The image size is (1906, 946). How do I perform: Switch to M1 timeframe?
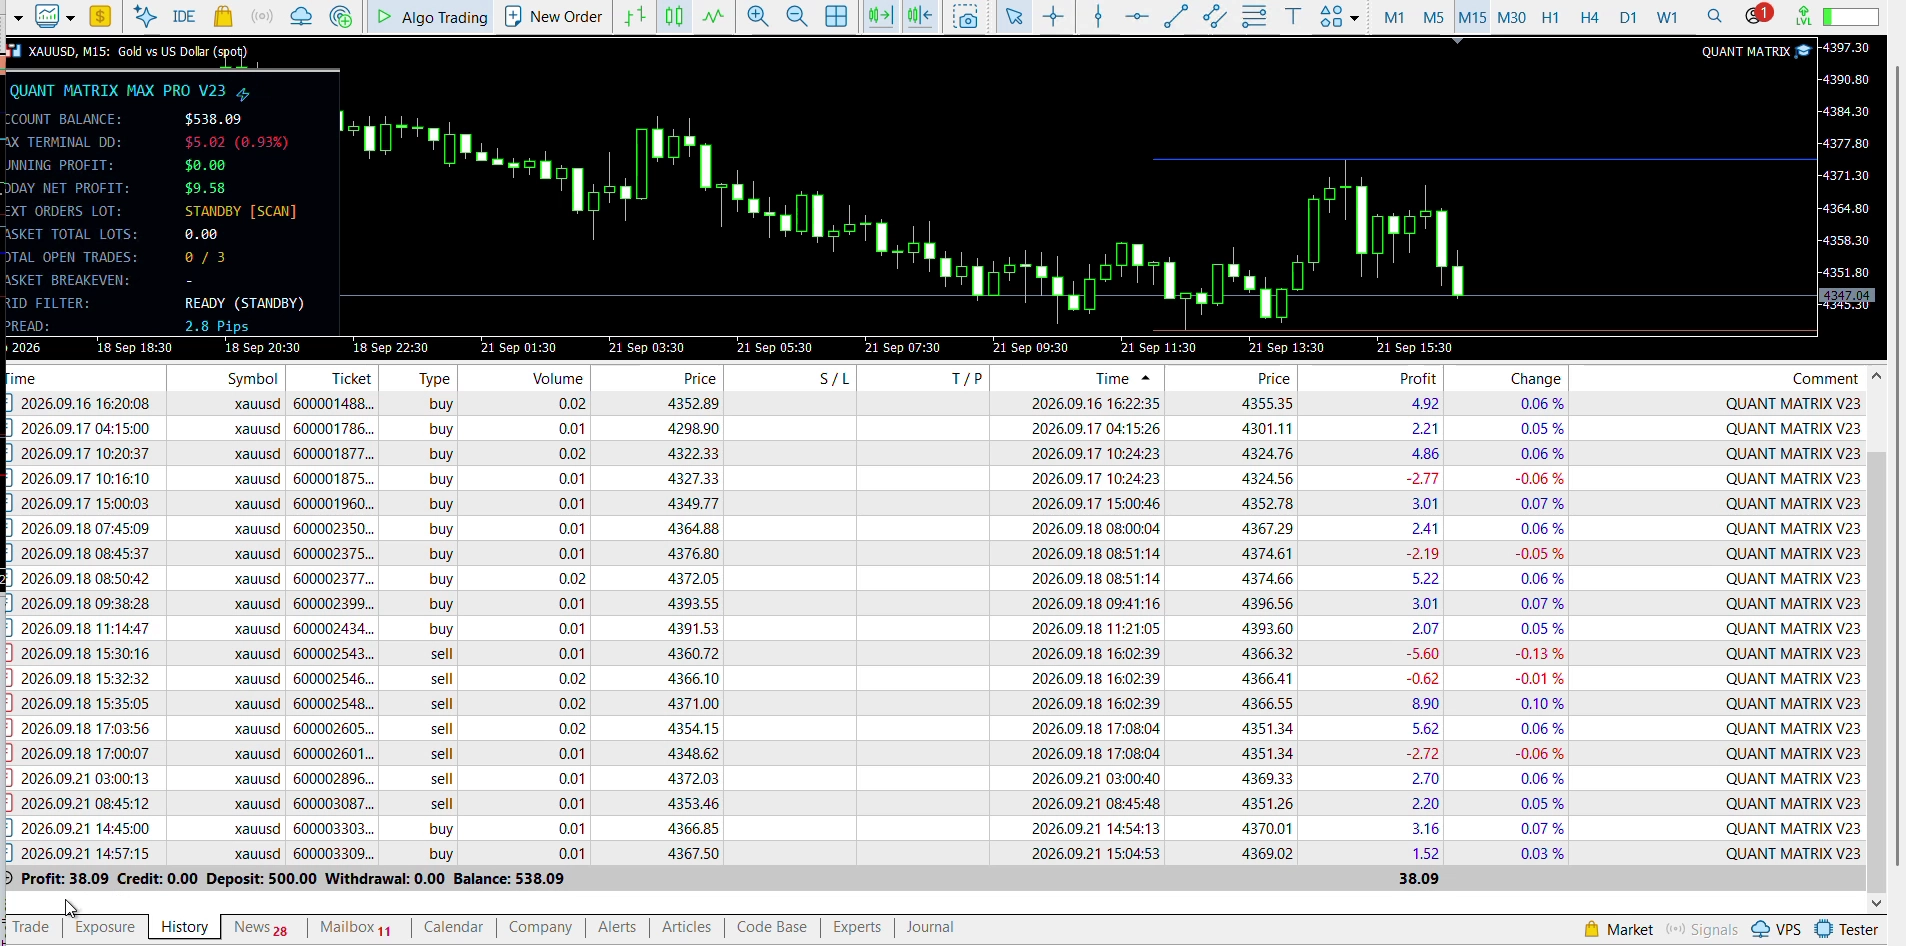(x=1394, y=17)
